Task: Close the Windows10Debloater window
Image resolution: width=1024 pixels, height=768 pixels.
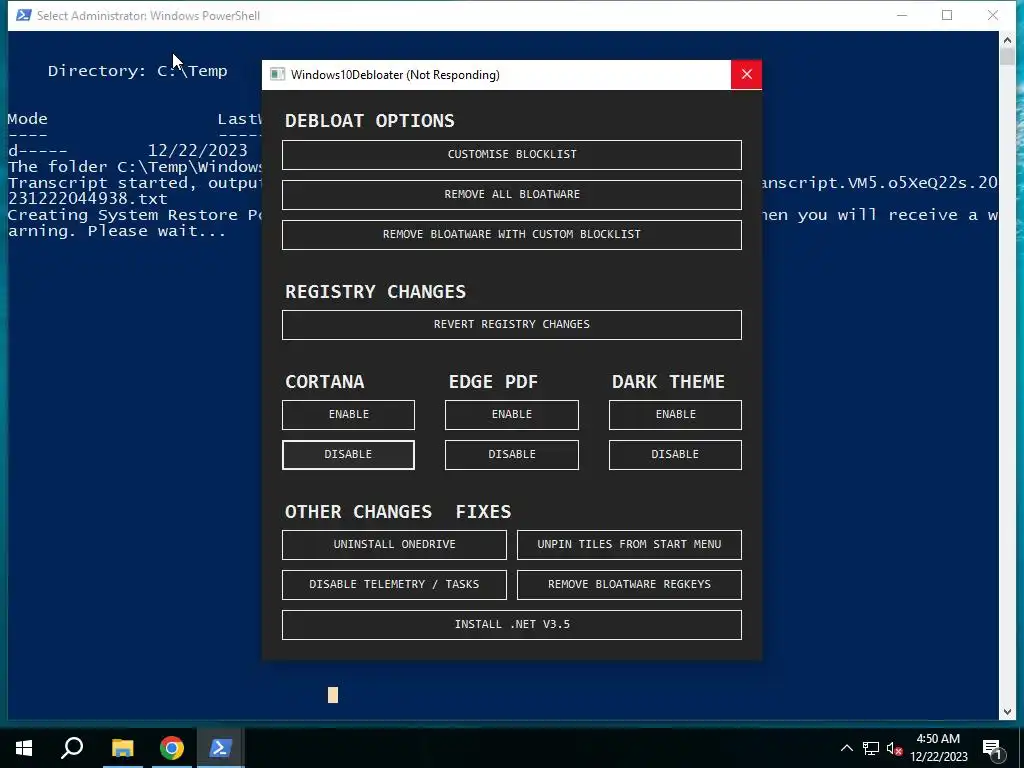Action: [746, 74]
